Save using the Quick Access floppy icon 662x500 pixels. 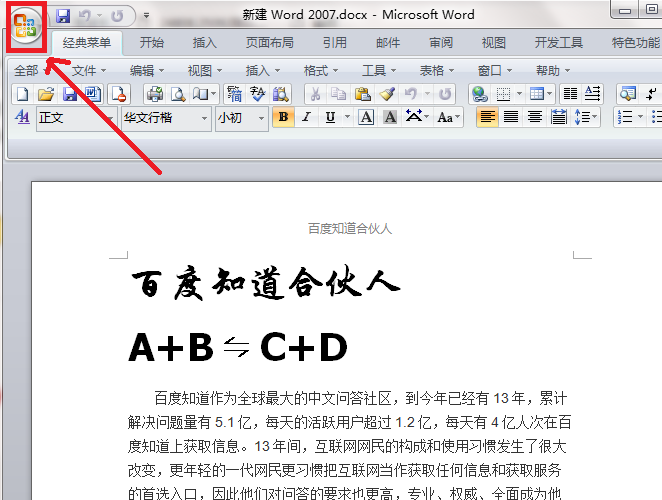click(63, 16)
